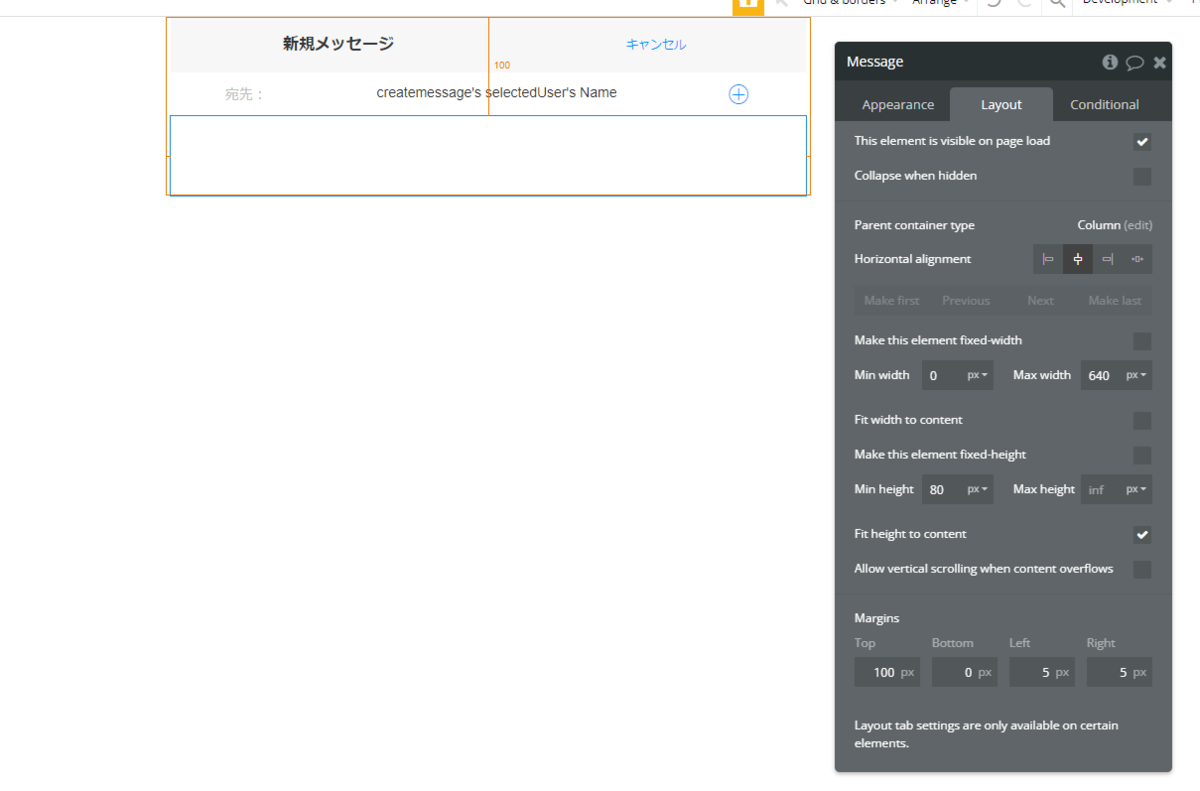Check 'Make this element fixed-height'
The image size is (1200, 791).
[1142, 456]
